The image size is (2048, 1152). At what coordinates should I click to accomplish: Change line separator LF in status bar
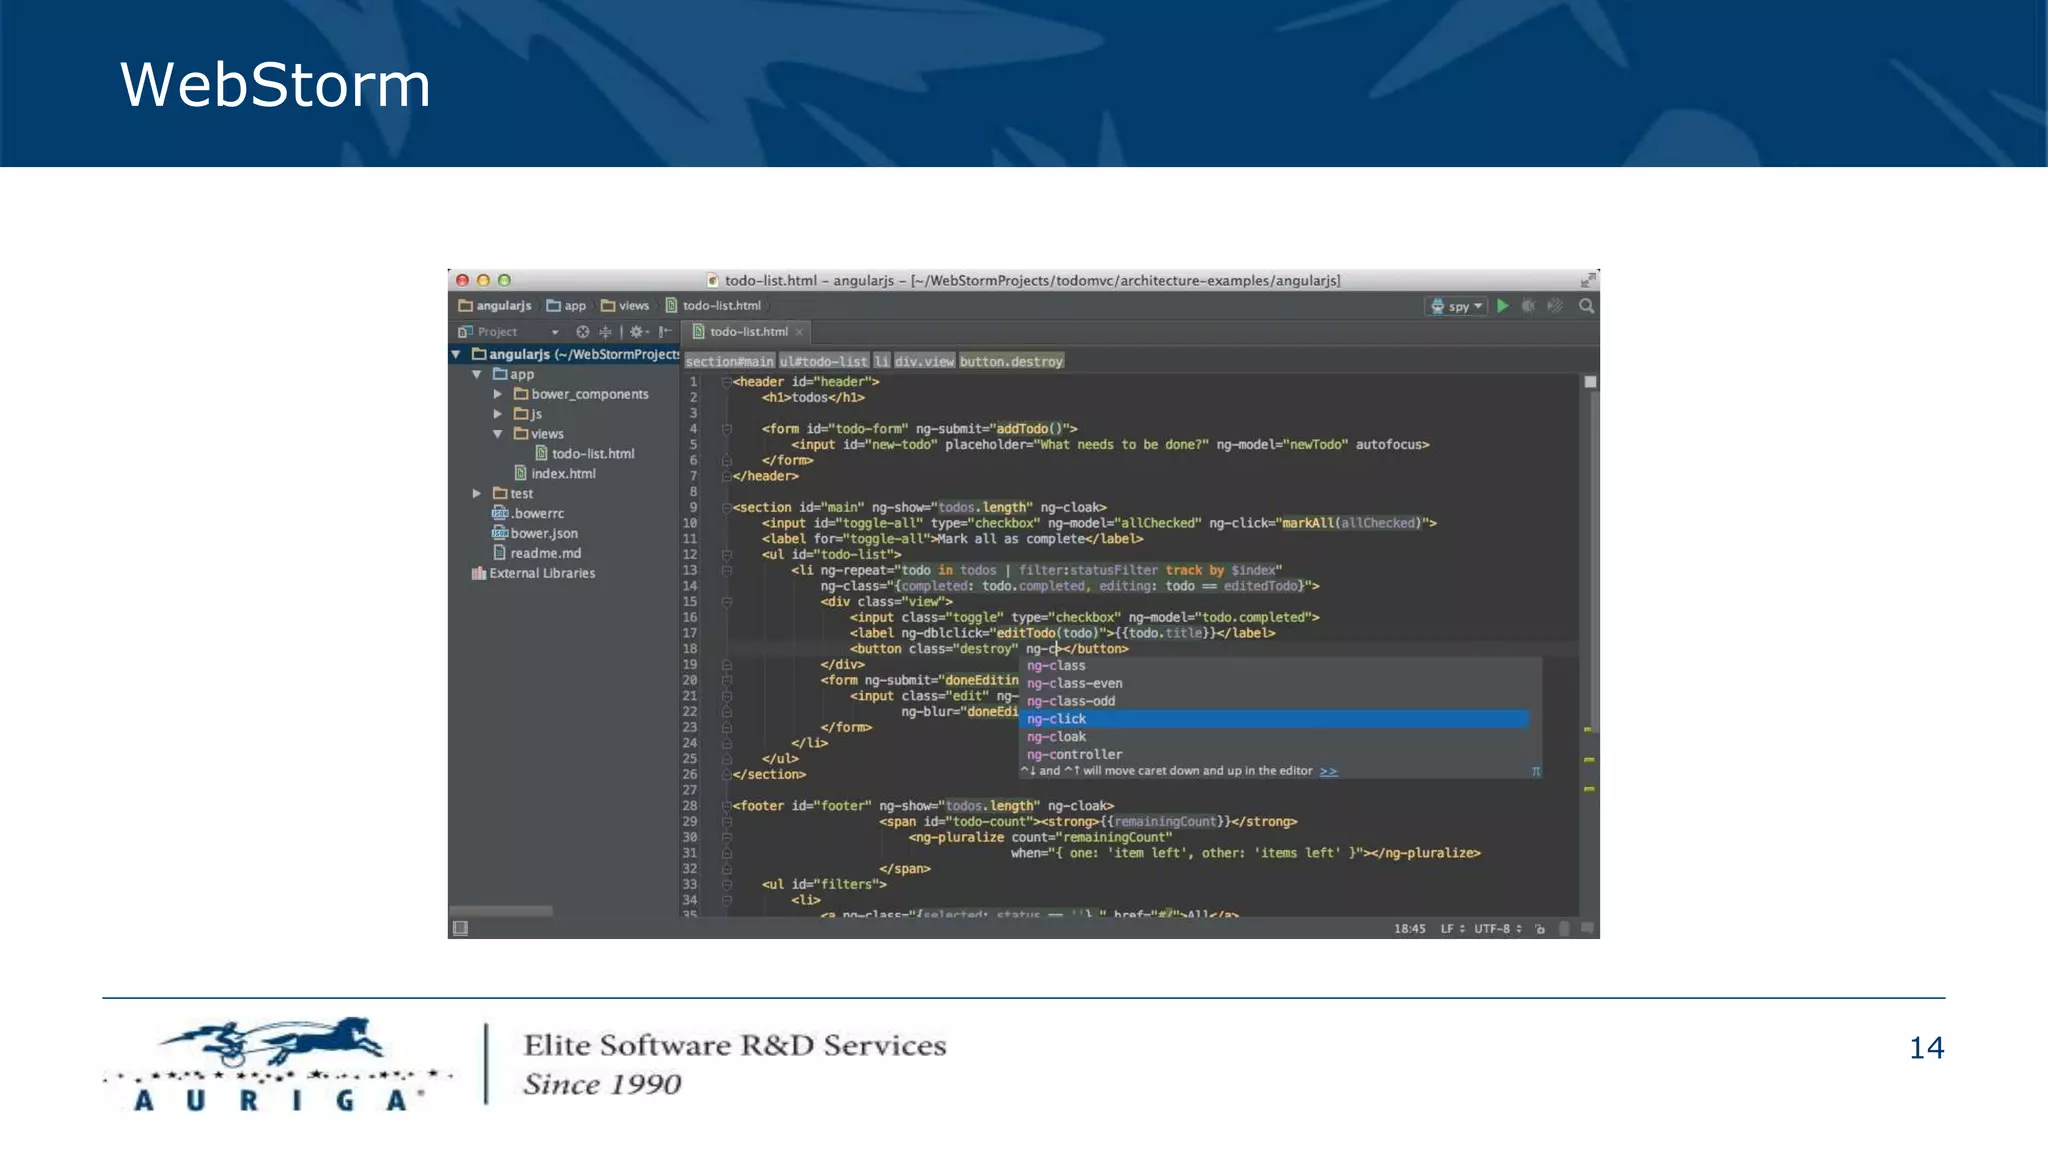click(1452, 929)
